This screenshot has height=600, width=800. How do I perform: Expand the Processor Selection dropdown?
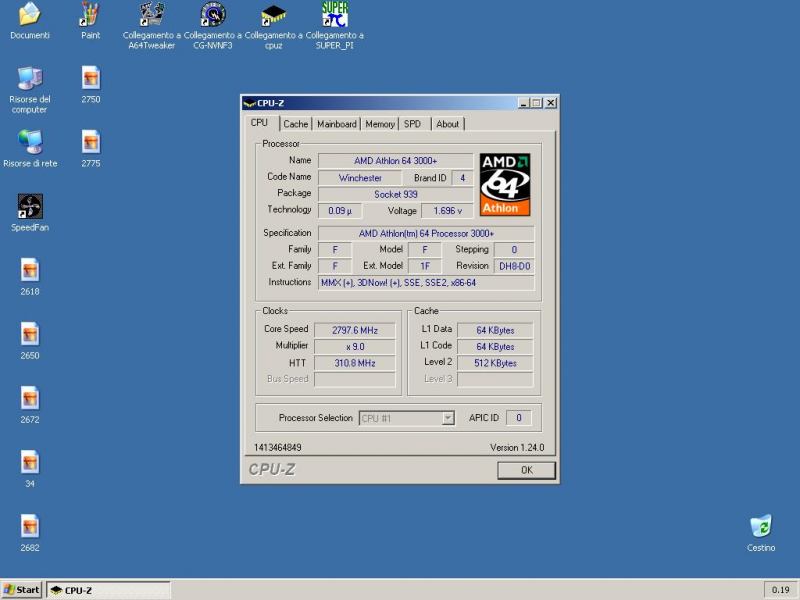point(447,418)
